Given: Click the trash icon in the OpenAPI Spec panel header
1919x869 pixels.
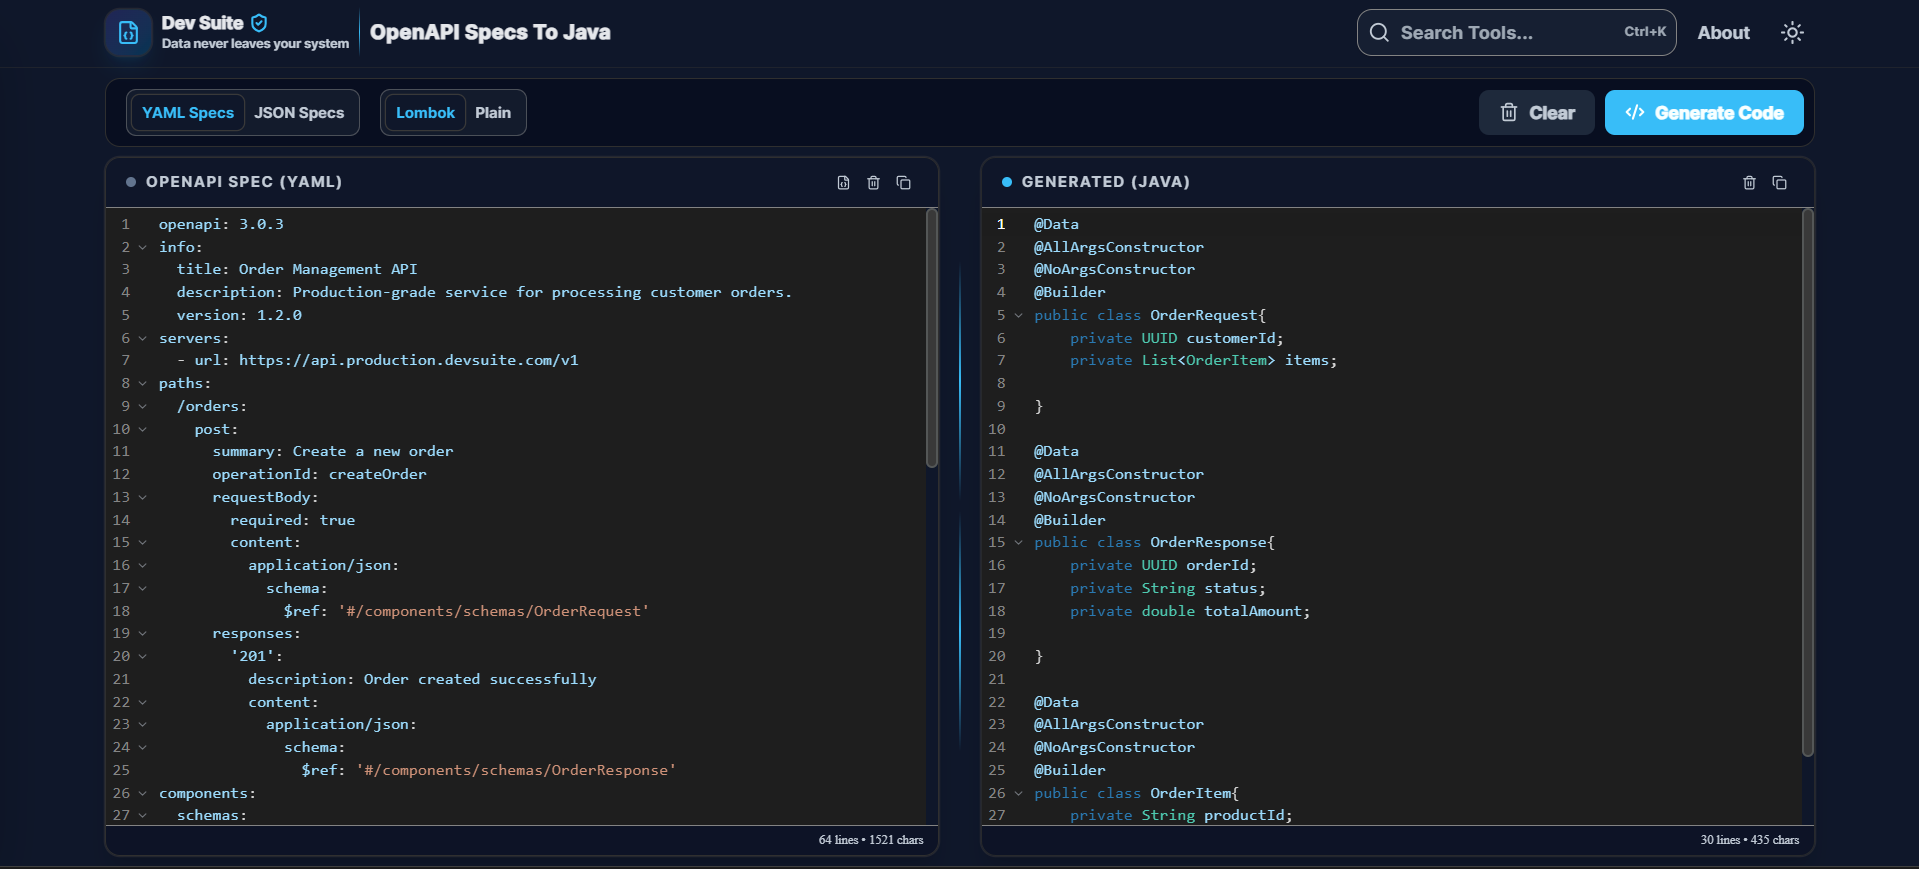Looking at the screenshot, I should click(x=874, y=183).
